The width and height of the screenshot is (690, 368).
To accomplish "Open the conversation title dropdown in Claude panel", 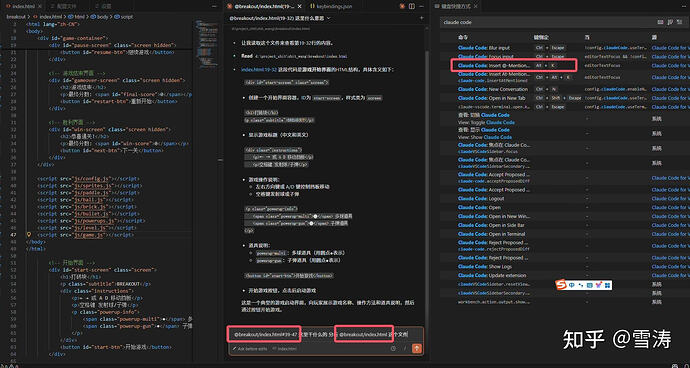I will pyautogui.click(x=280, y=18).
